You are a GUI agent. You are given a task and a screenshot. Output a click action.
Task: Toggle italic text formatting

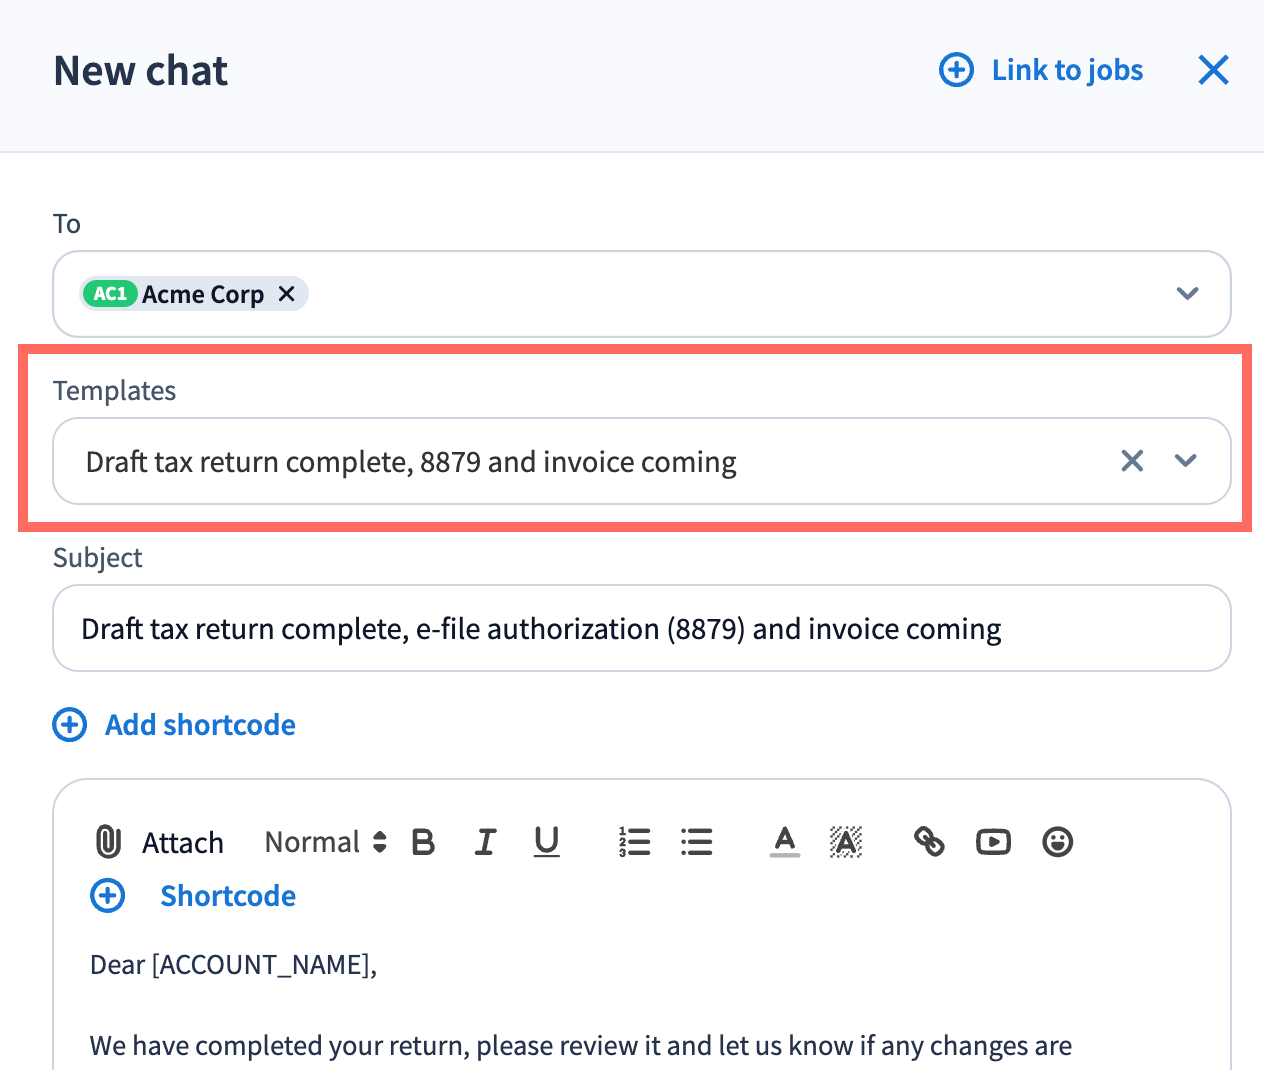coord(485,842)
